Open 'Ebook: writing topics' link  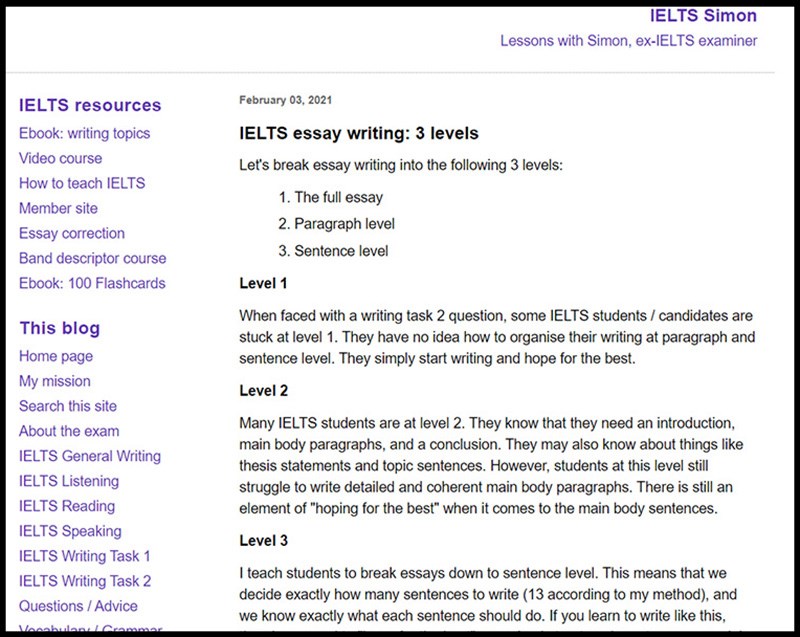(85, 134)
